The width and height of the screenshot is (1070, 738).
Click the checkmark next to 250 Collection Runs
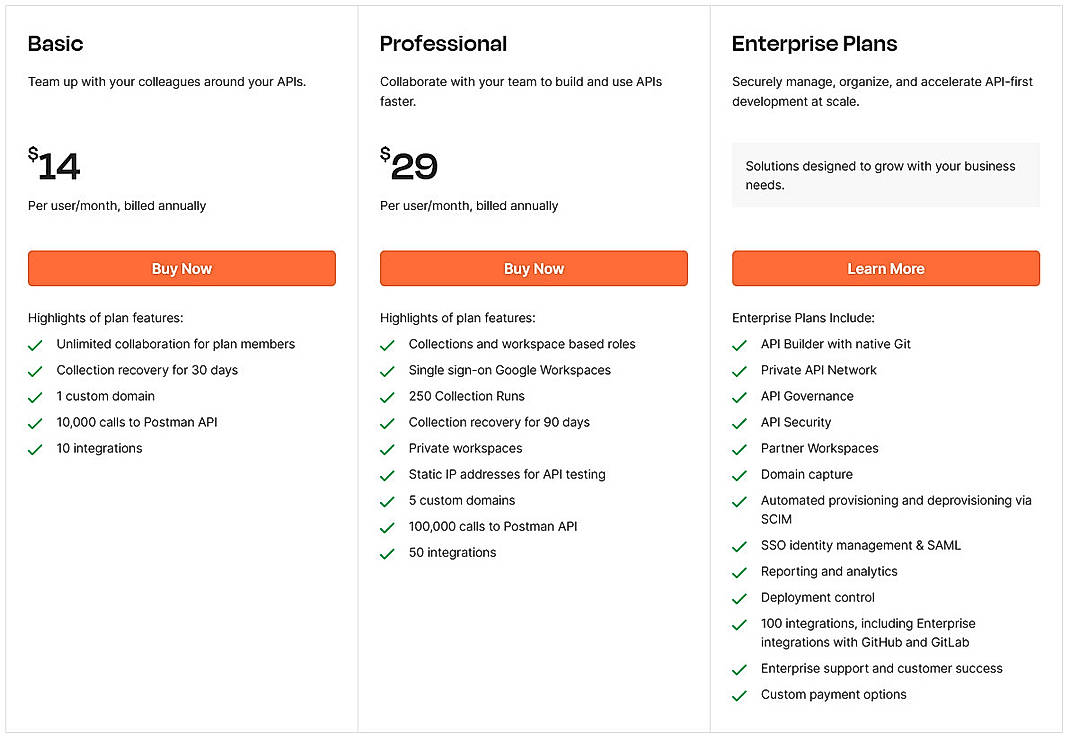pos(387,396)
